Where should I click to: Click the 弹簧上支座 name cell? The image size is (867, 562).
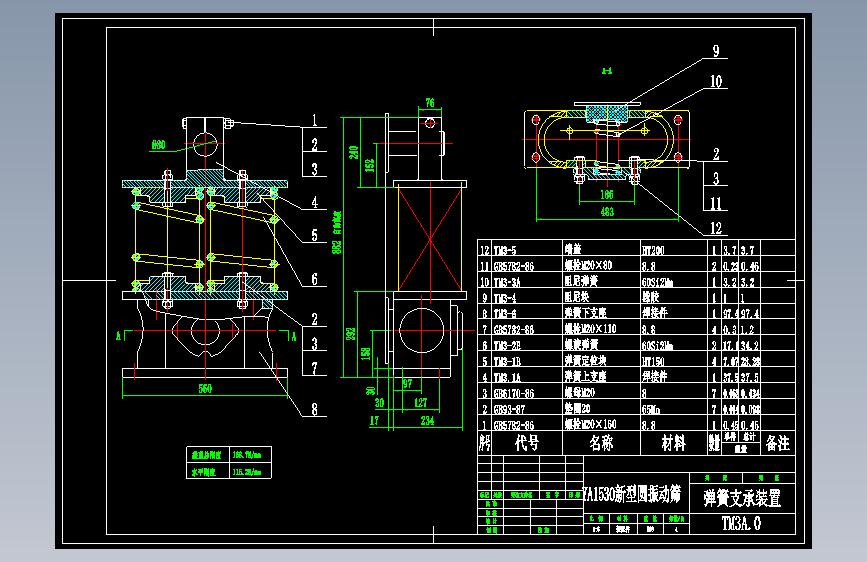point(586,377)
